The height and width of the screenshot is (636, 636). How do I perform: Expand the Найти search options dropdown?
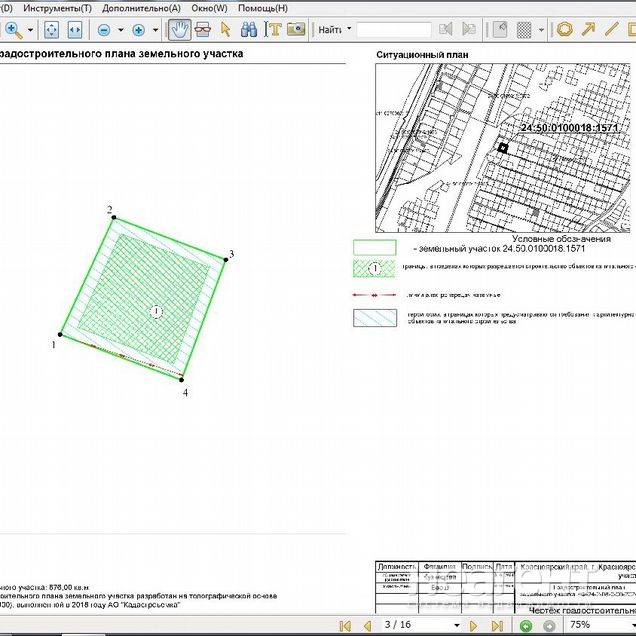347,30
